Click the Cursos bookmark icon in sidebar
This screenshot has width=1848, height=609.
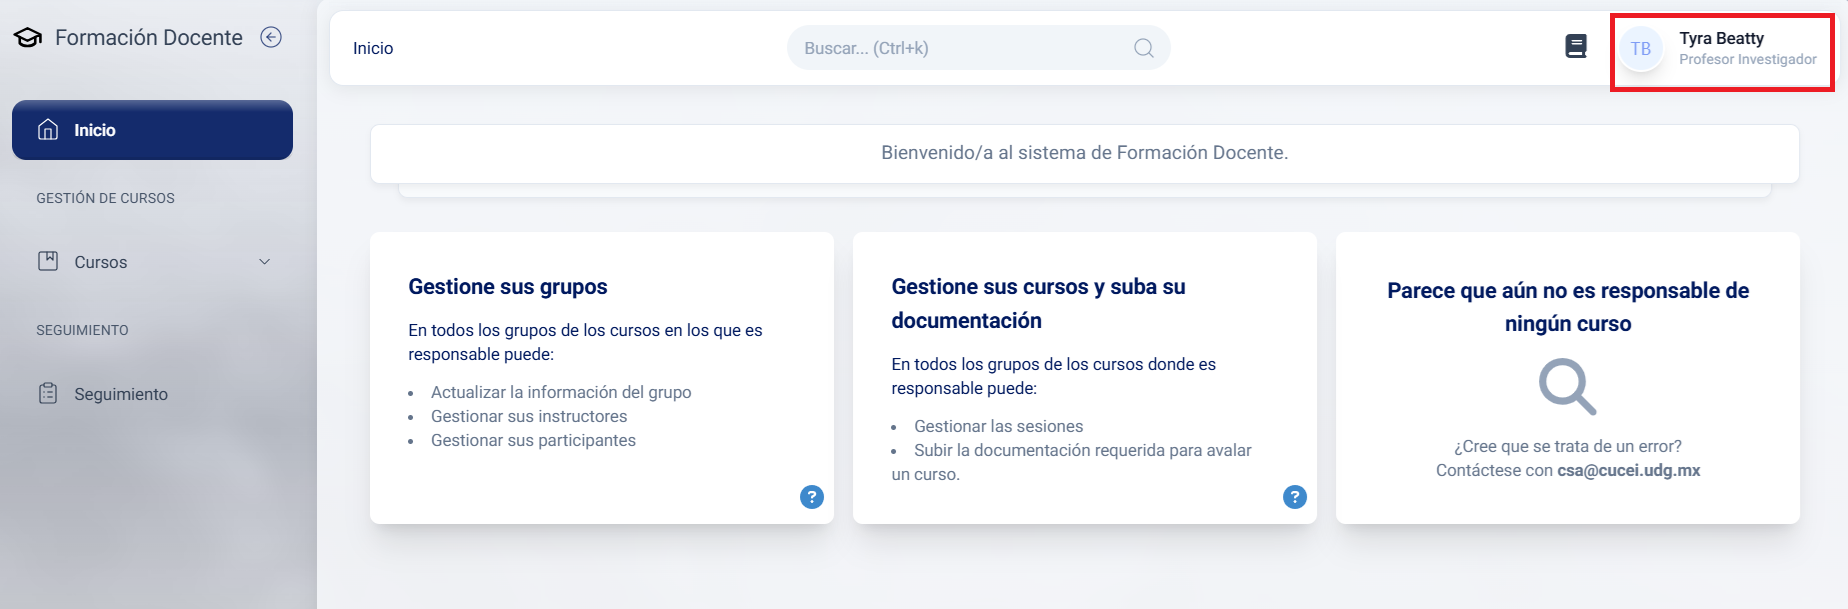click(48, 262)
